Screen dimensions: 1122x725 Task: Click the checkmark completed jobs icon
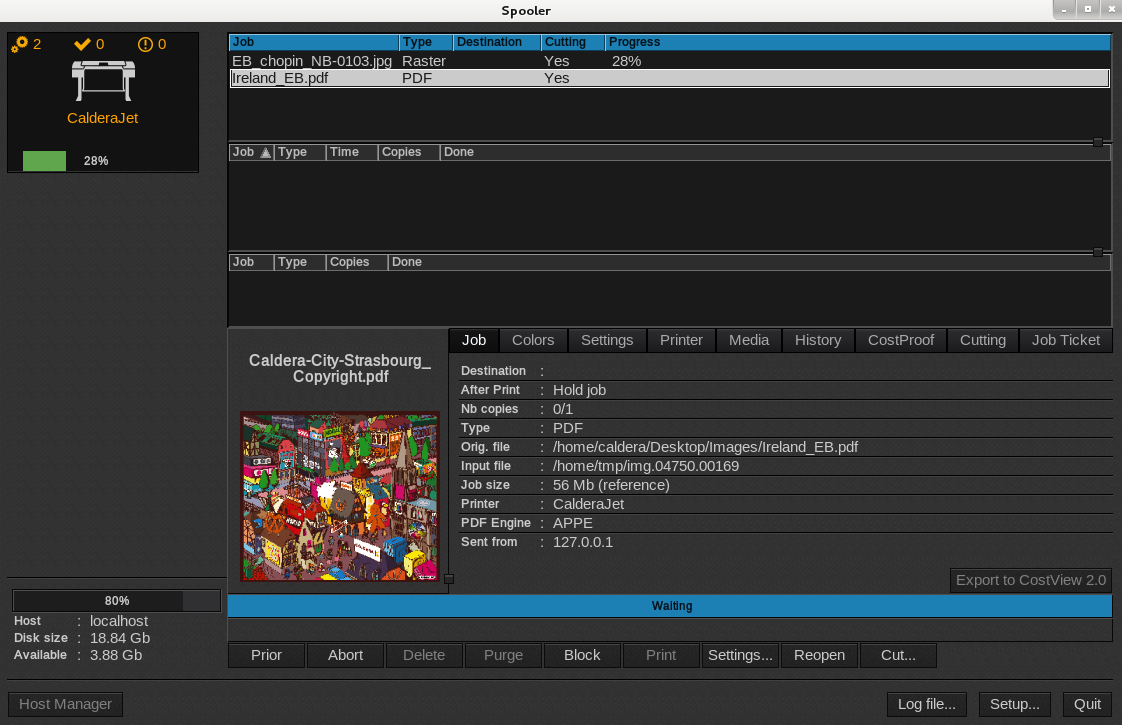(x=83, y=44)
